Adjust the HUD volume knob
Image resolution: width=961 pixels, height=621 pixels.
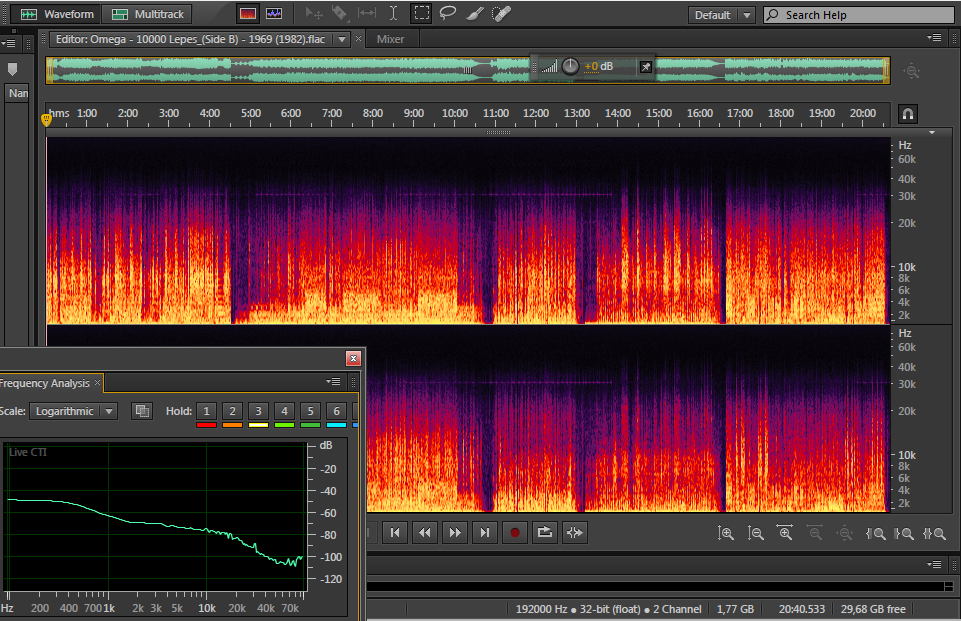click(570, 67)
